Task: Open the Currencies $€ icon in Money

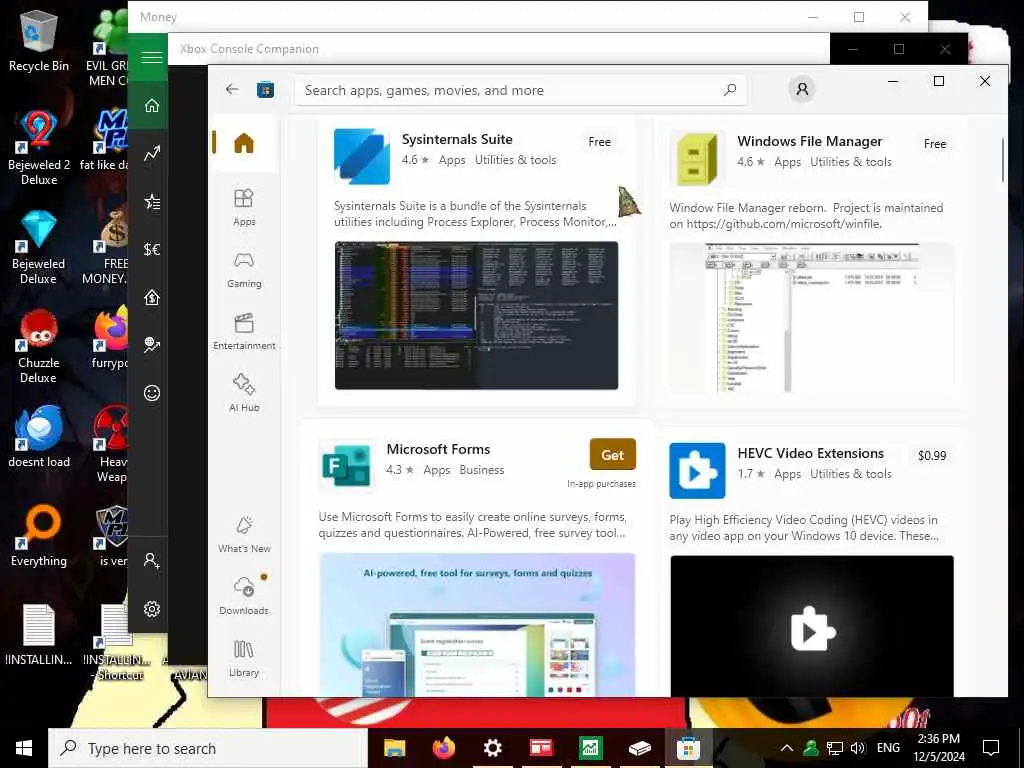Action: point(152,249)
